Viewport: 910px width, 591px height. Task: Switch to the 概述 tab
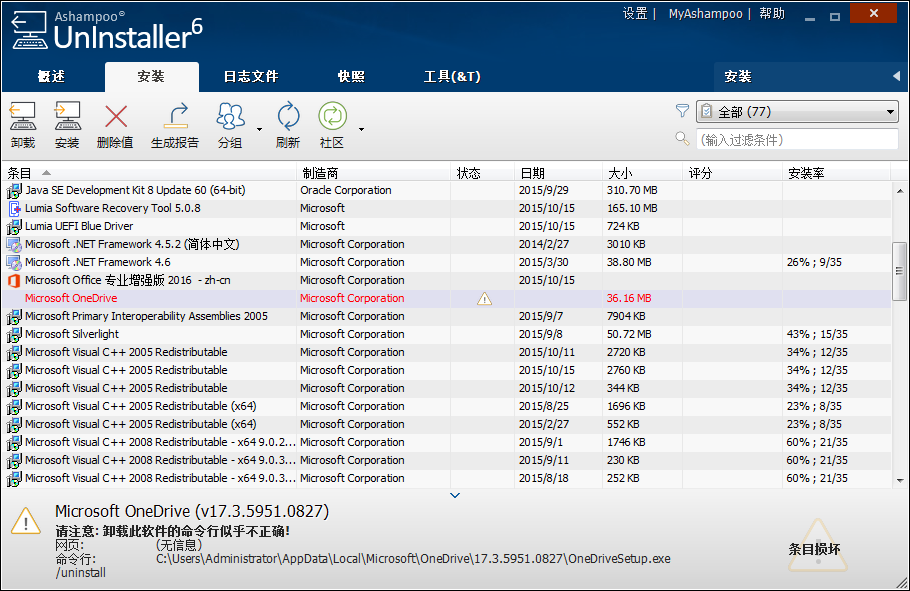[51, 77]
